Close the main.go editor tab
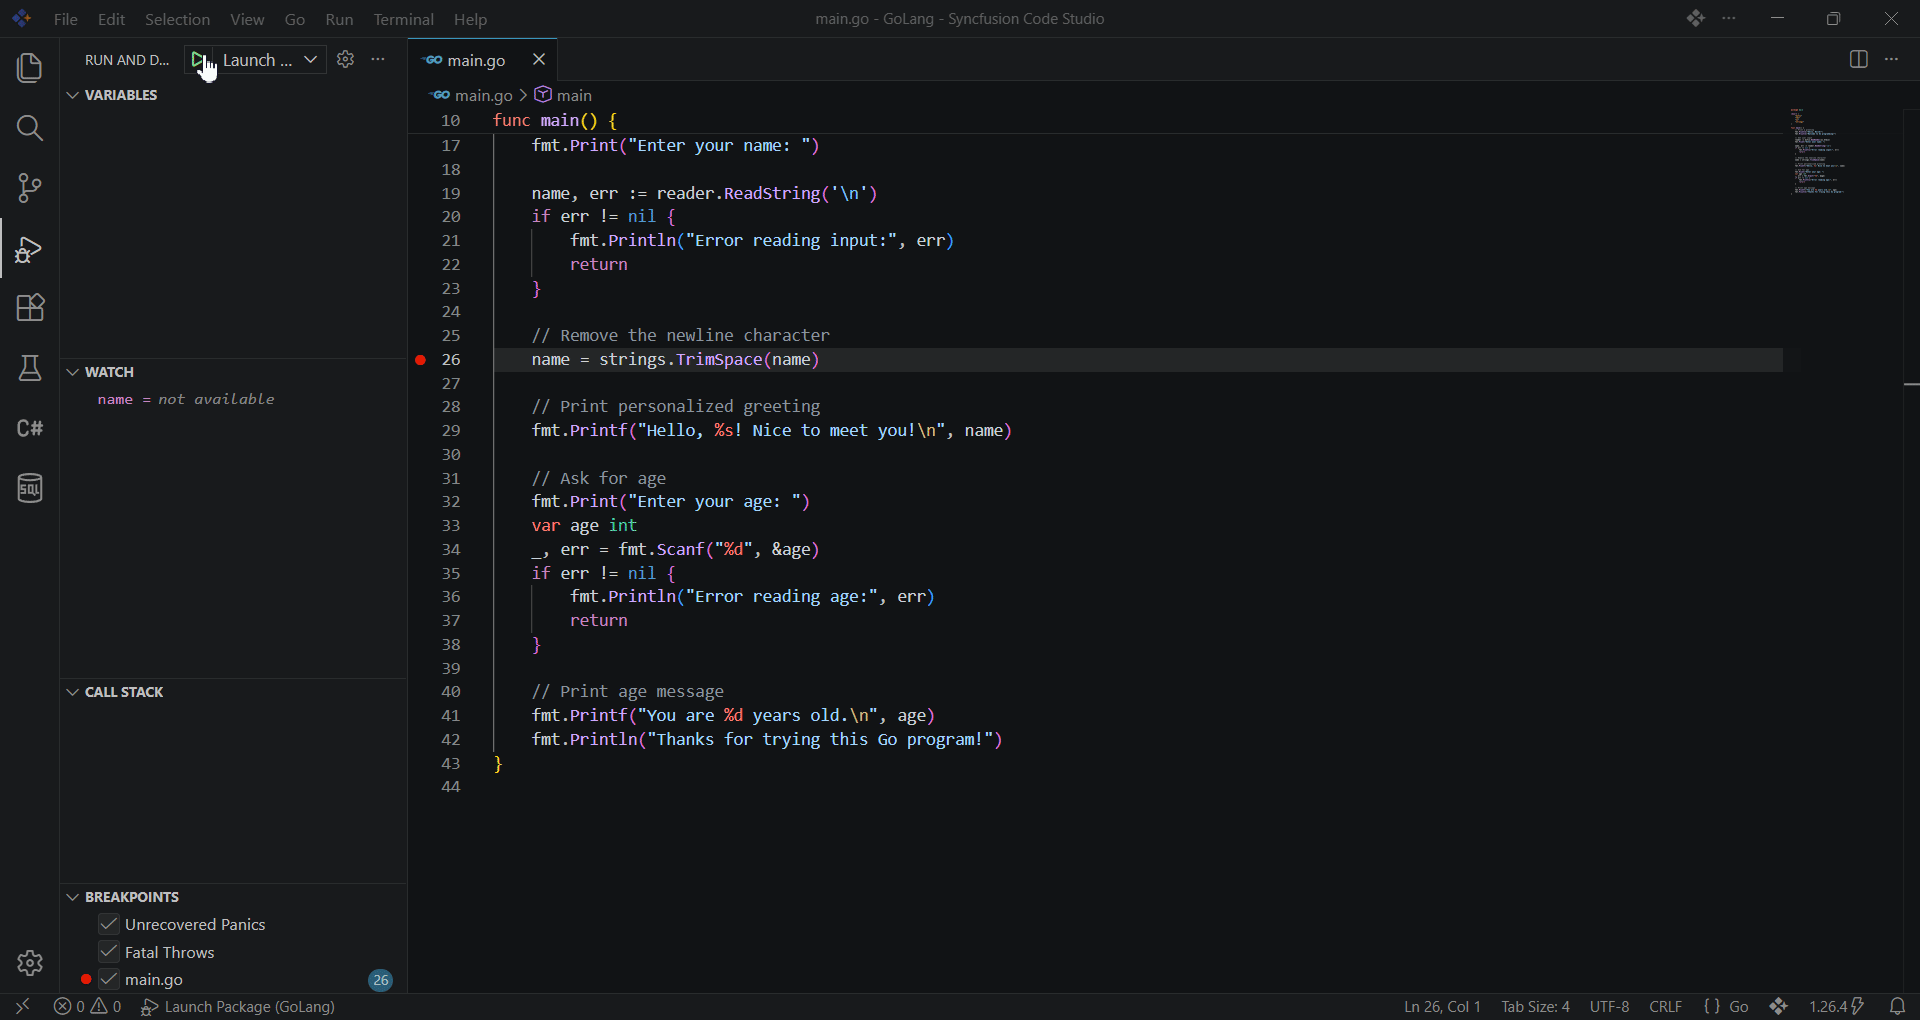The width and height of the screenshot is (1920, 1020). tap(539, 60)
